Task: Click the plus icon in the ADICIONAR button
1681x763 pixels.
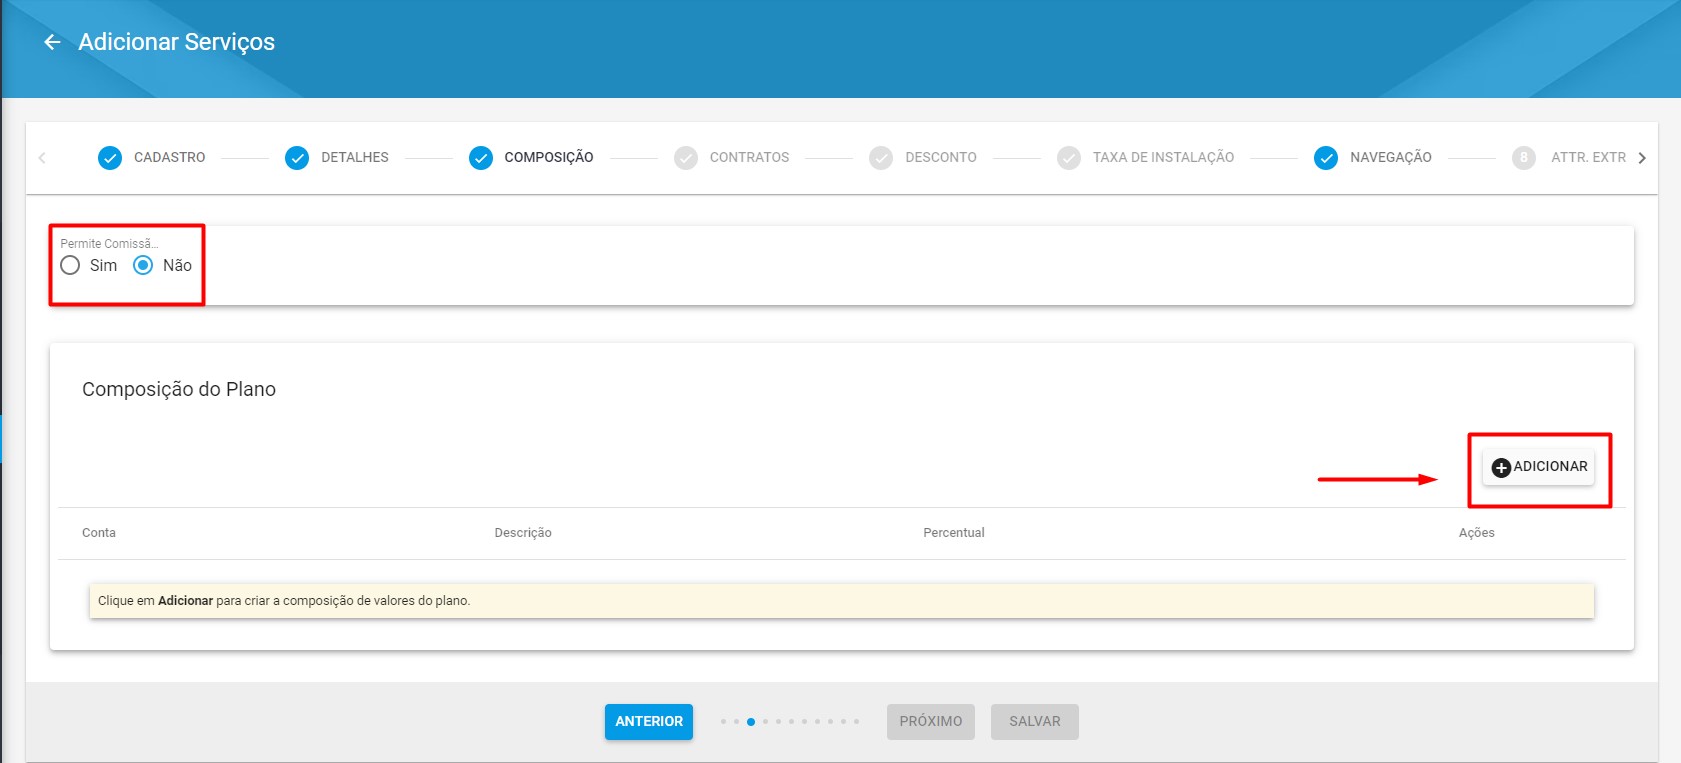Action: click(x=1501, y=467)
